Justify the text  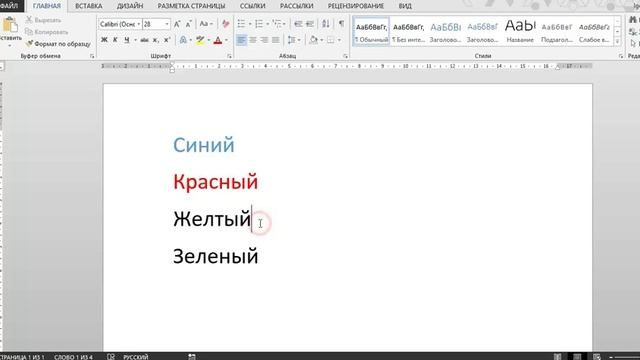tap(276, 40)
